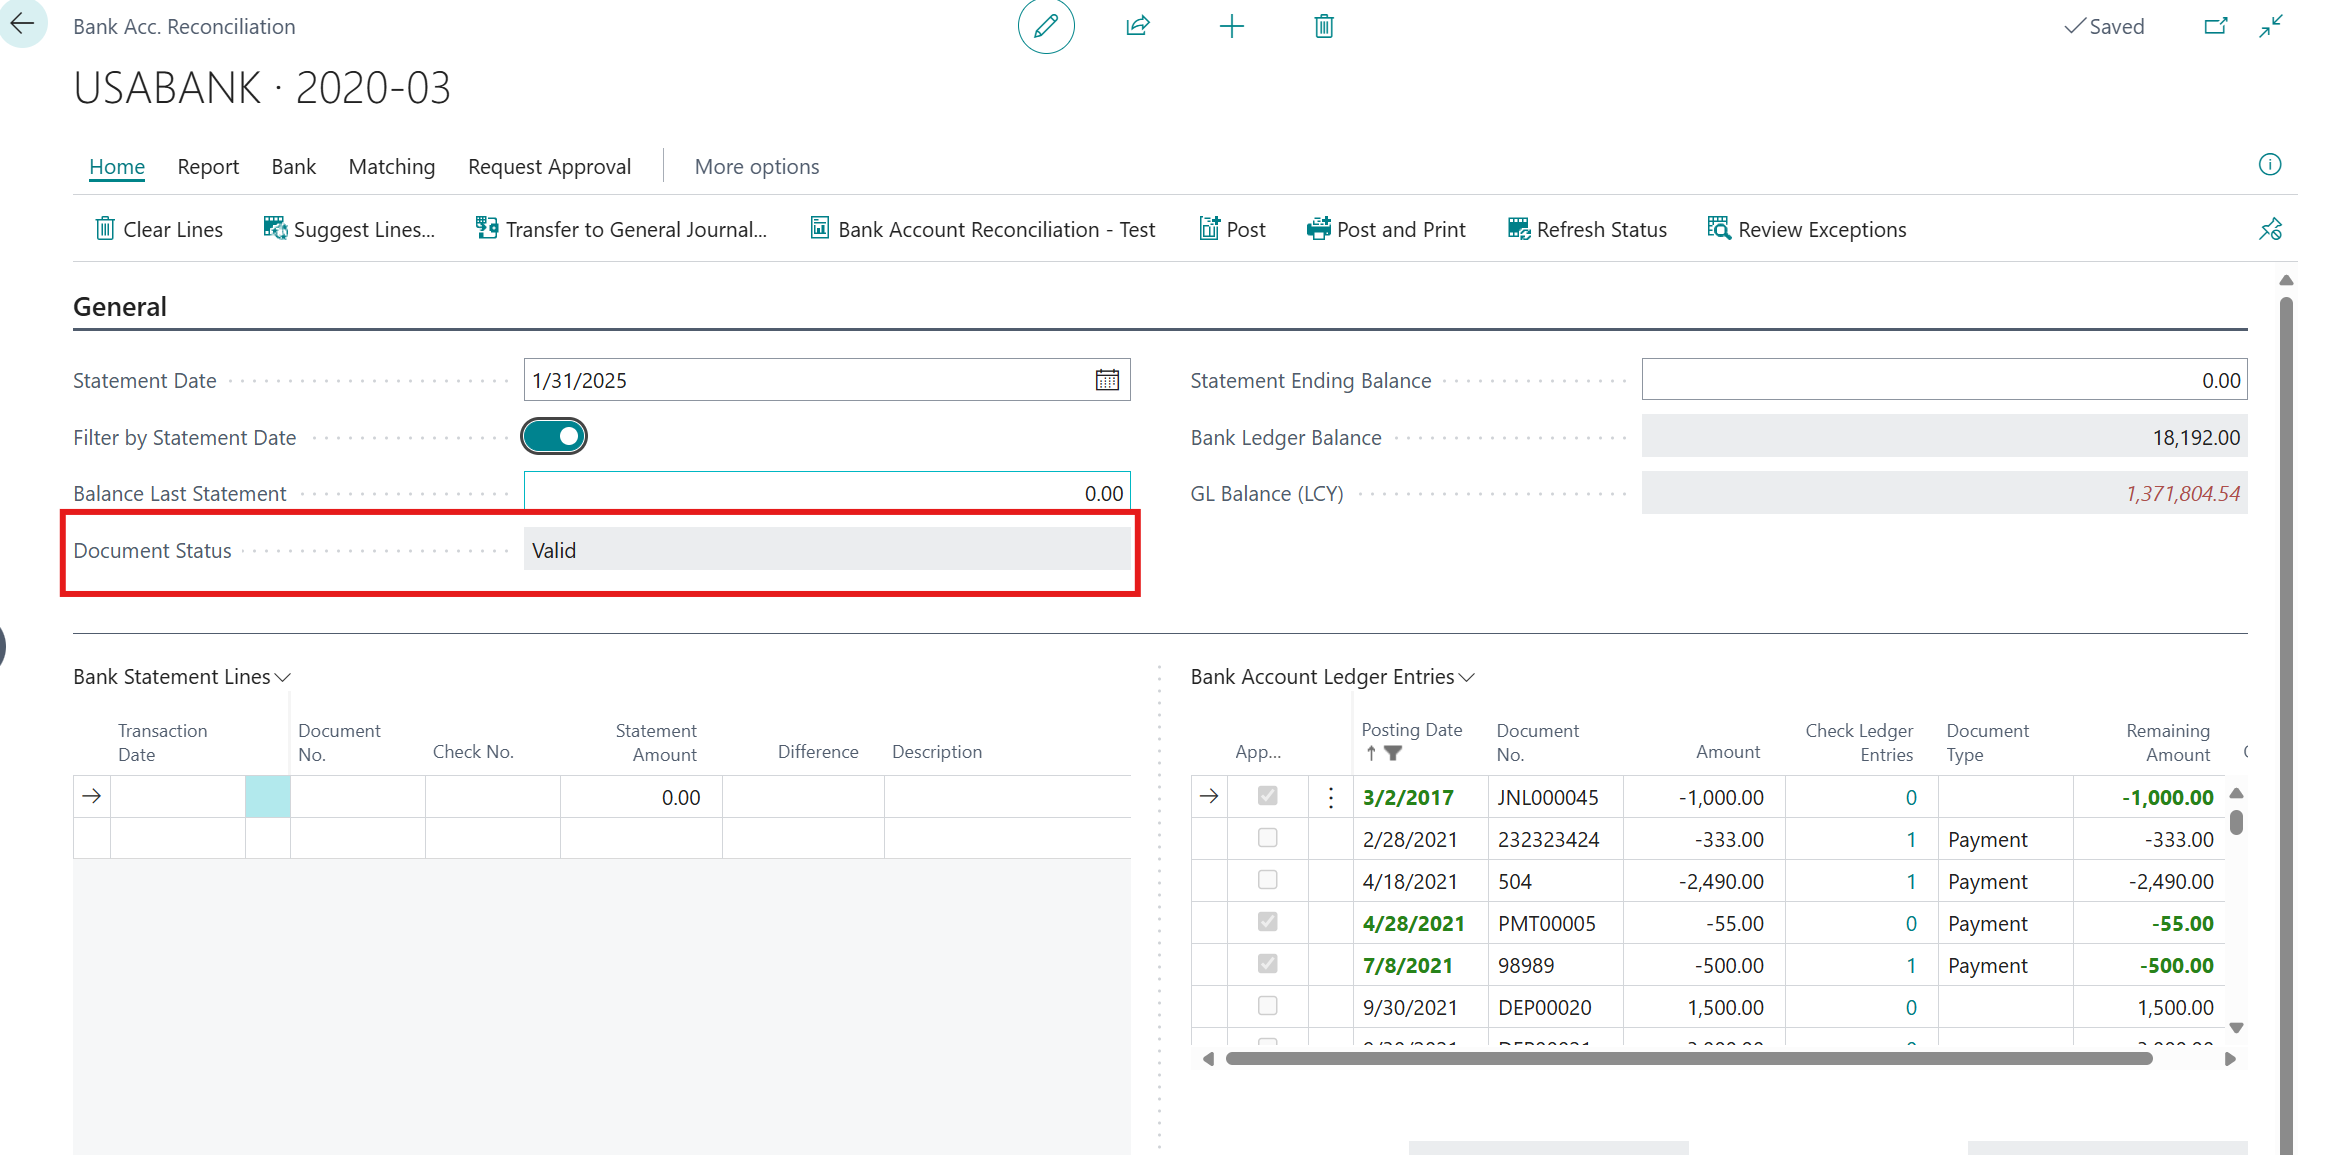
Task: Check the box for document 232323424
Action: click(1267, 838)
